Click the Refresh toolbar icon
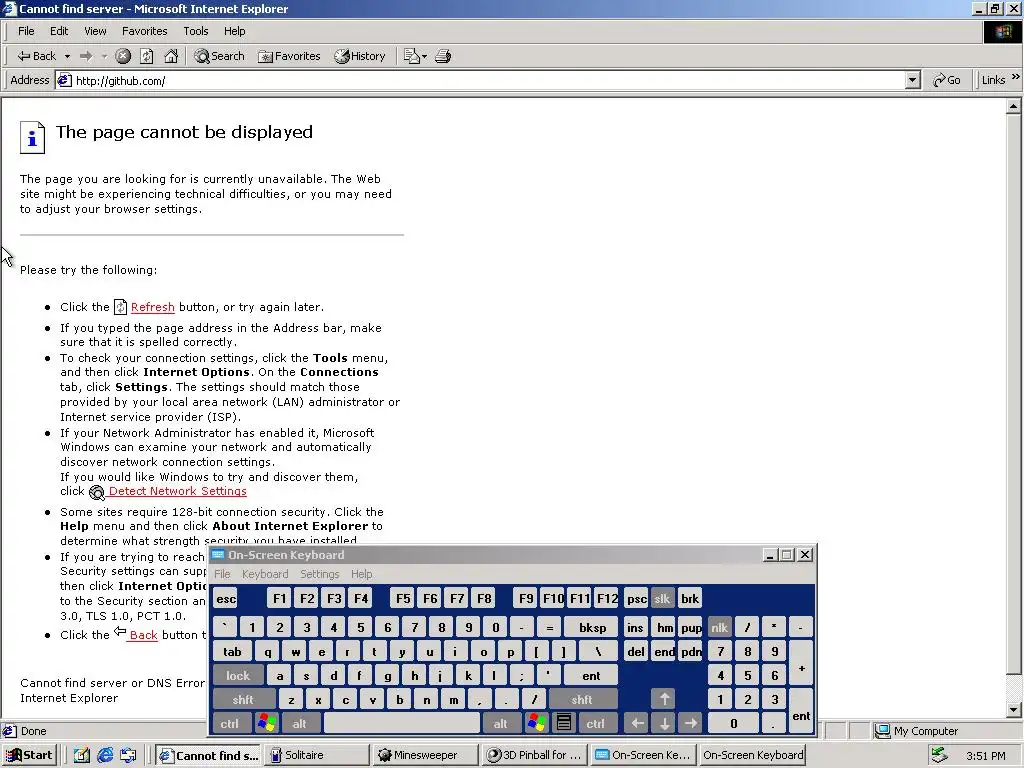The width and height of the screenshot is (1024, 768). [x=147, y=56]
